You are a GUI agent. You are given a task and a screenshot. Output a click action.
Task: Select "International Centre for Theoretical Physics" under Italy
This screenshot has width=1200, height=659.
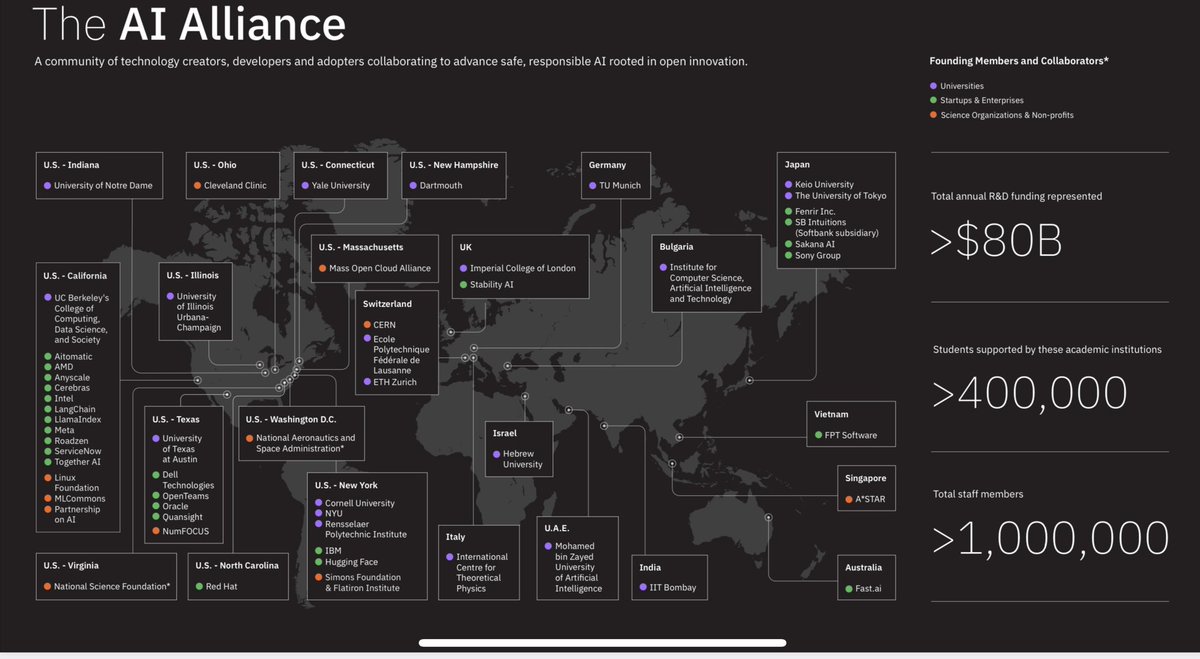click(482, 572)
